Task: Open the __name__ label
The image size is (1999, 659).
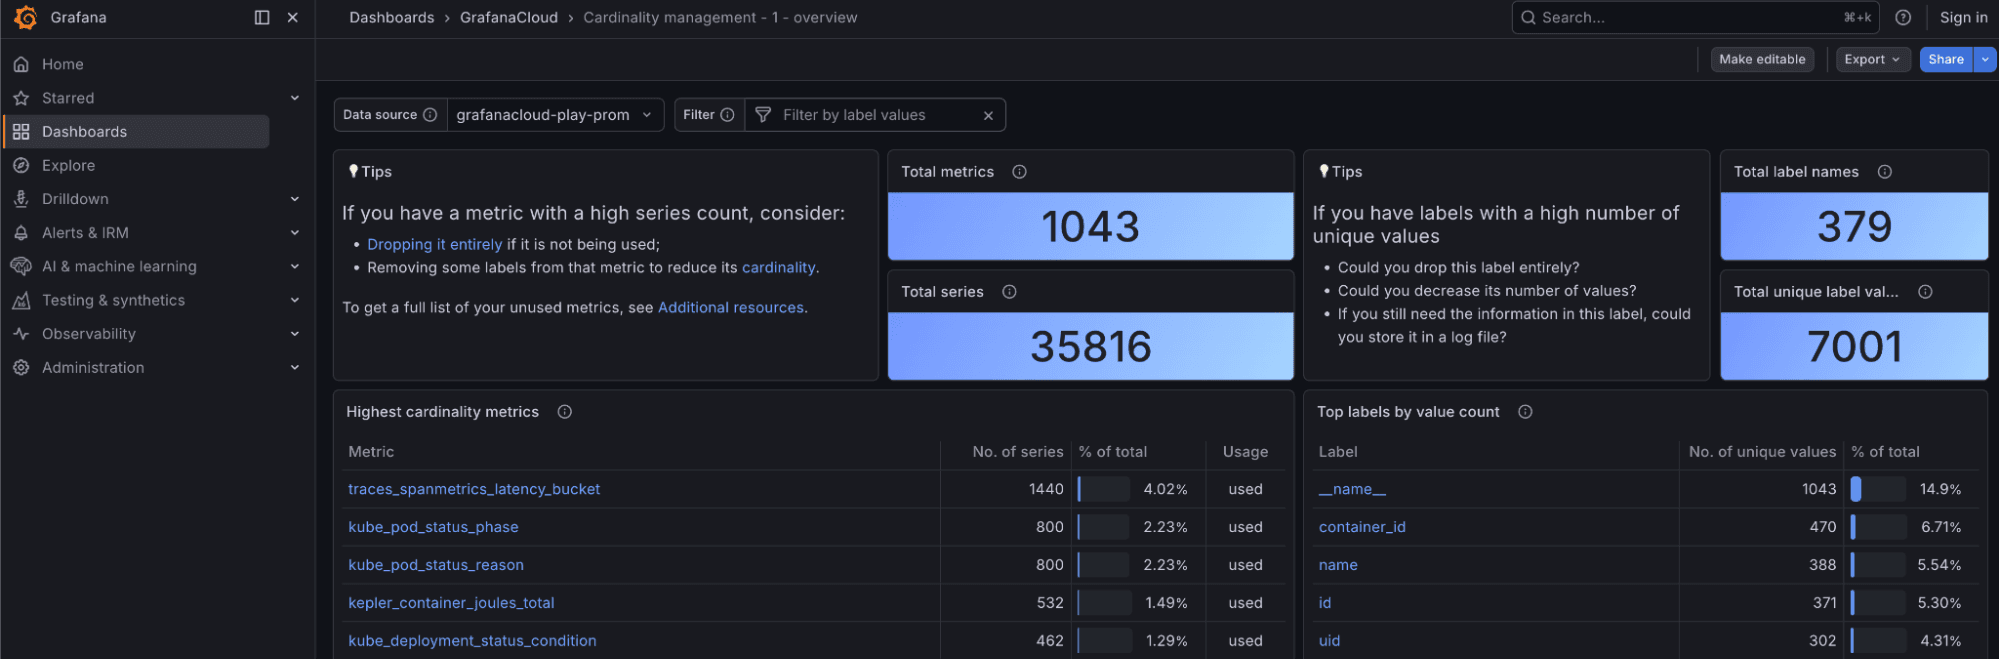Action: 1352,489
